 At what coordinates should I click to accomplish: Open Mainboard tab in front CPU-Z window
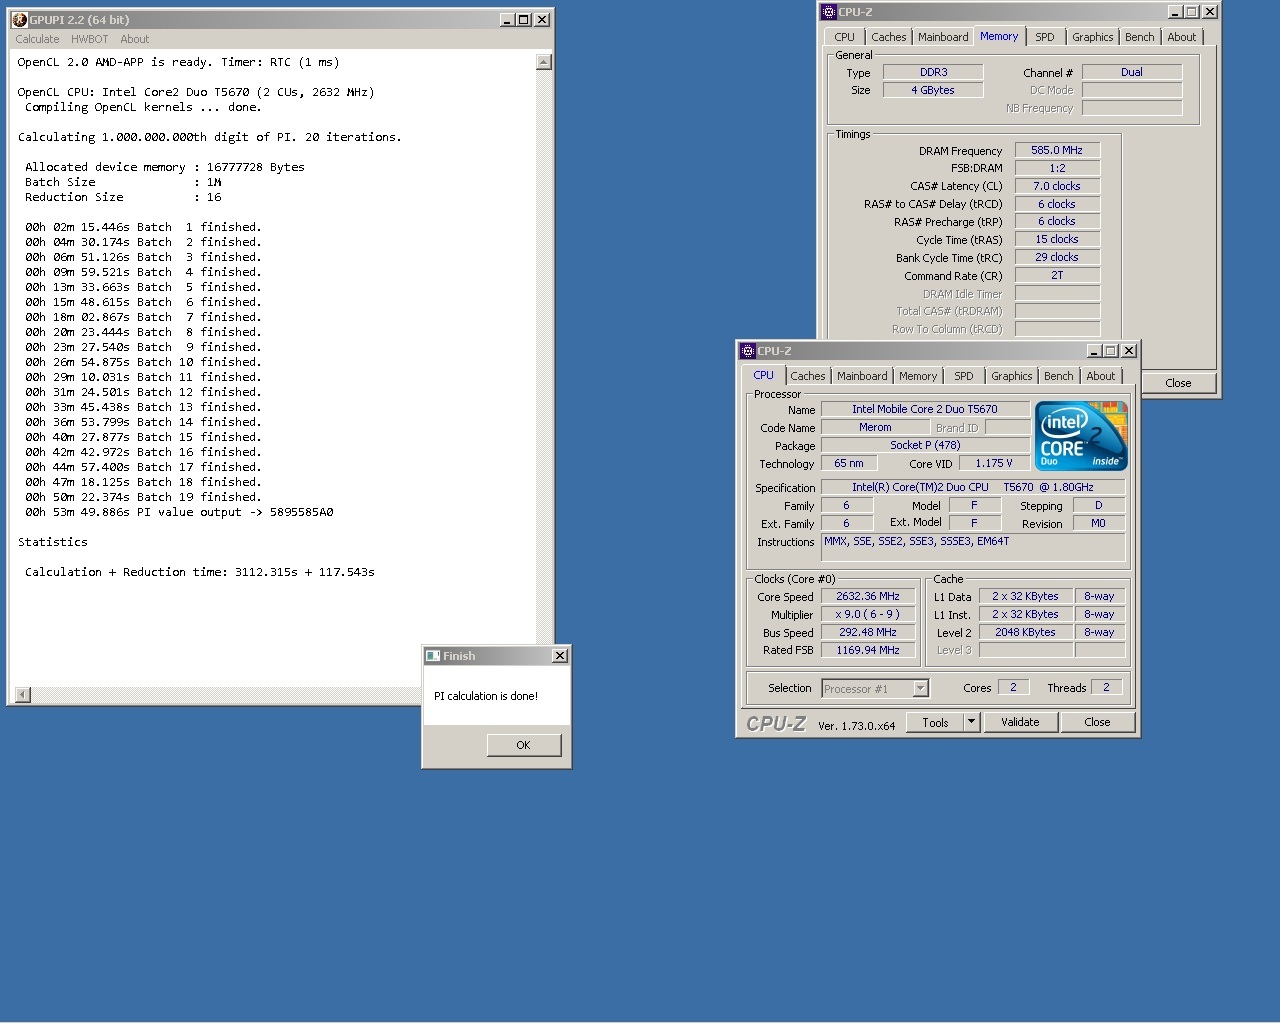pyautogui.click(x=862, y=376)
